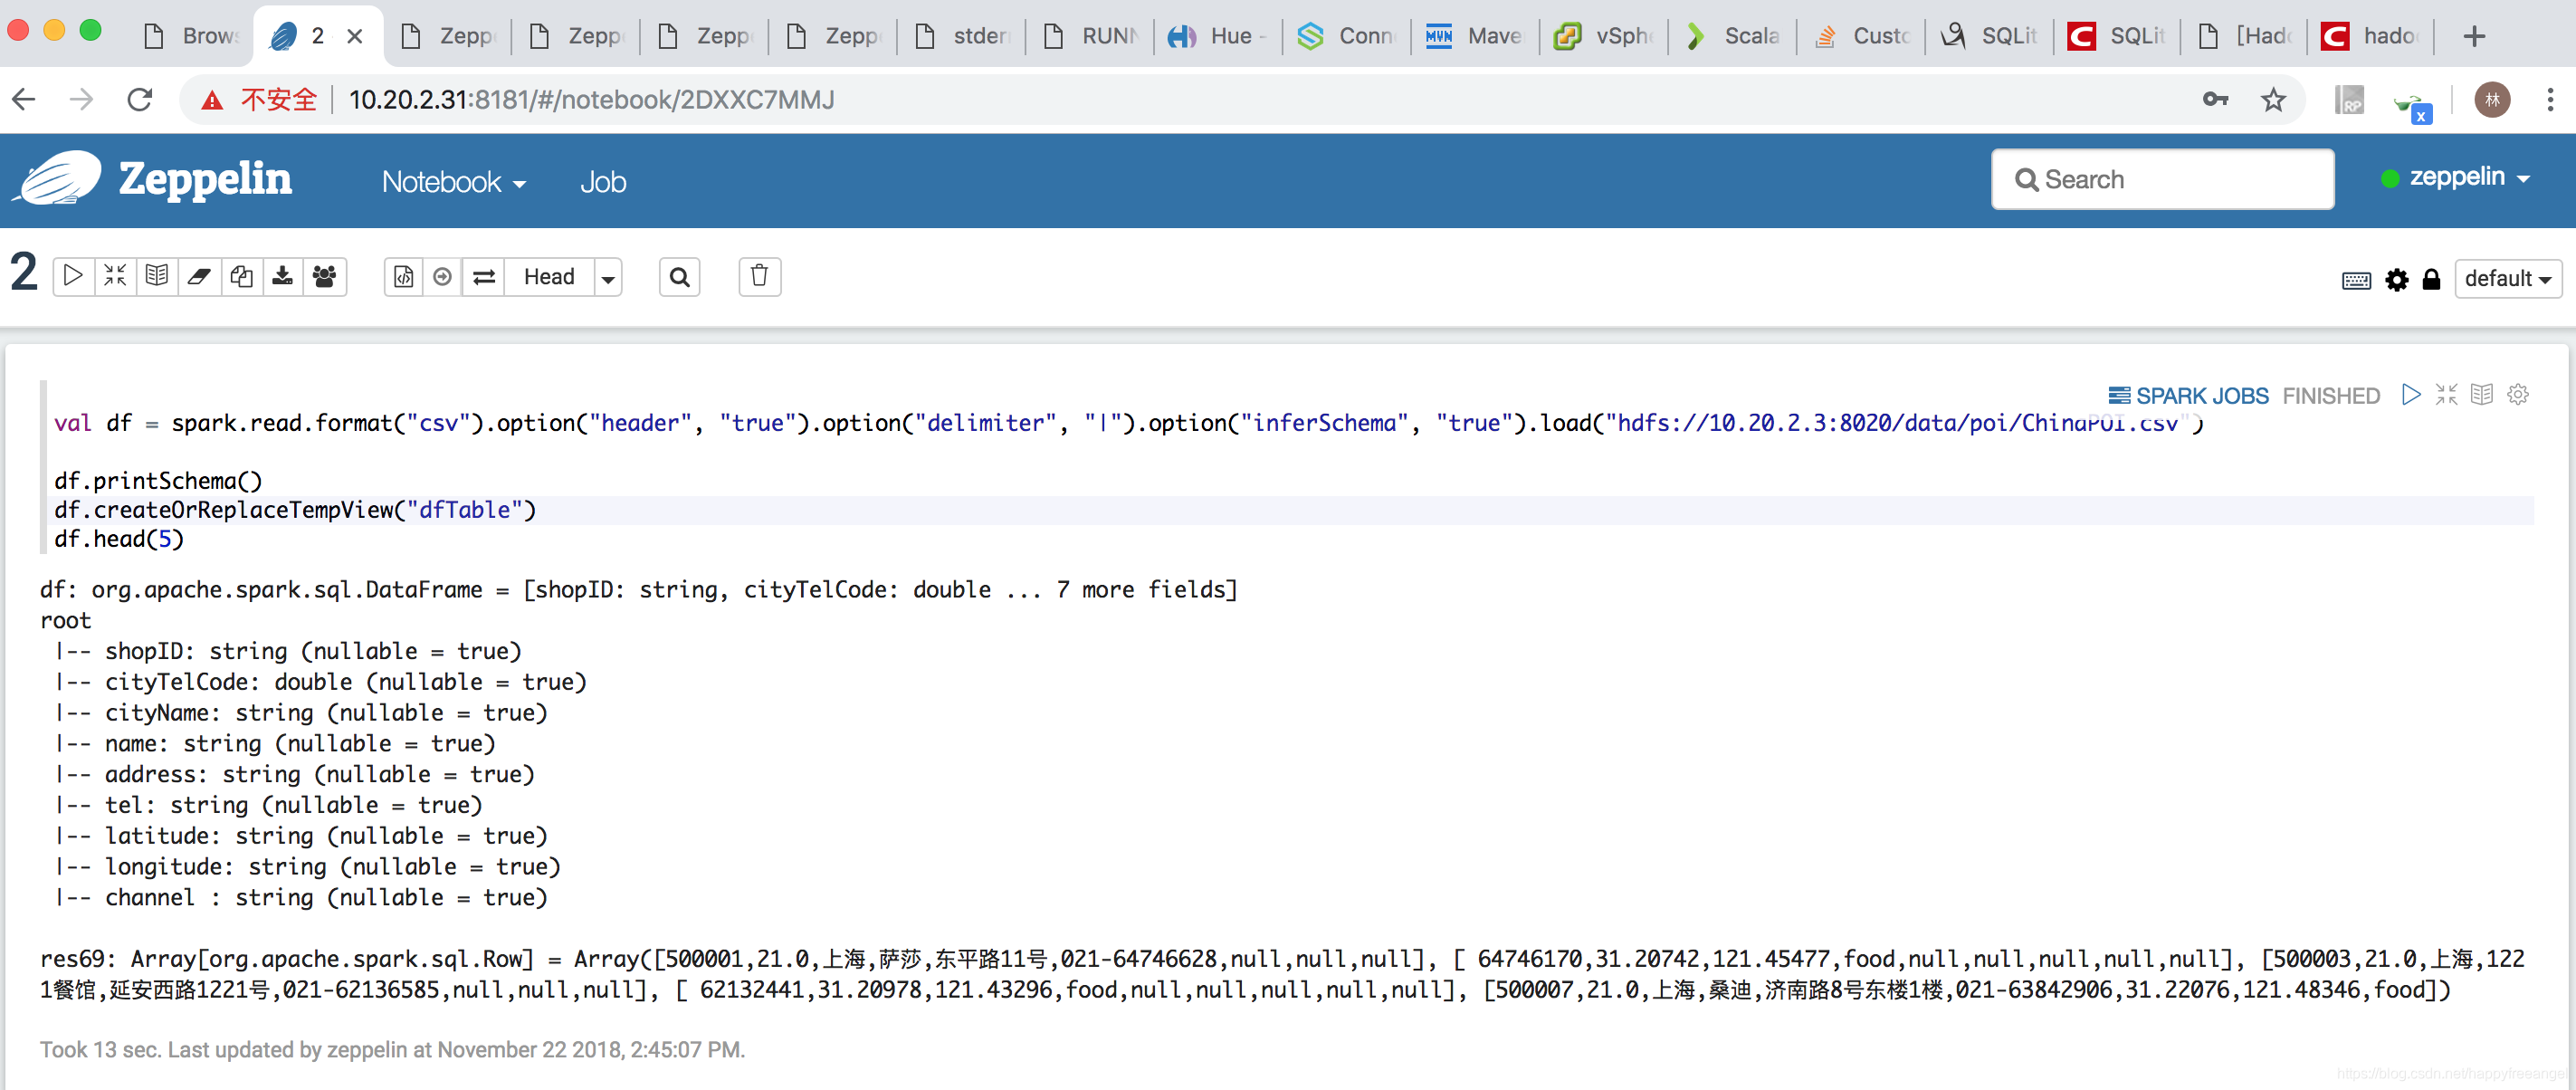2576x1090 pixels.
Task: Click the SPARK JOBS finished link
Action: [x=2191, y=395]
